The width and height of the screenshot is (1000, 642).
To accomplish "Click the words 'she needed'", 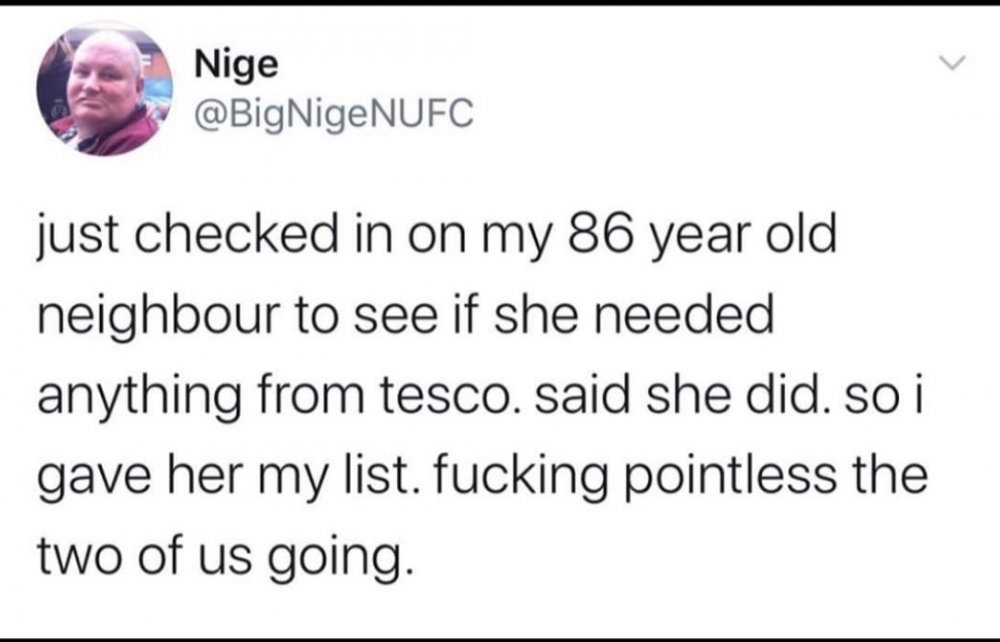I will [x=633, y=315].
